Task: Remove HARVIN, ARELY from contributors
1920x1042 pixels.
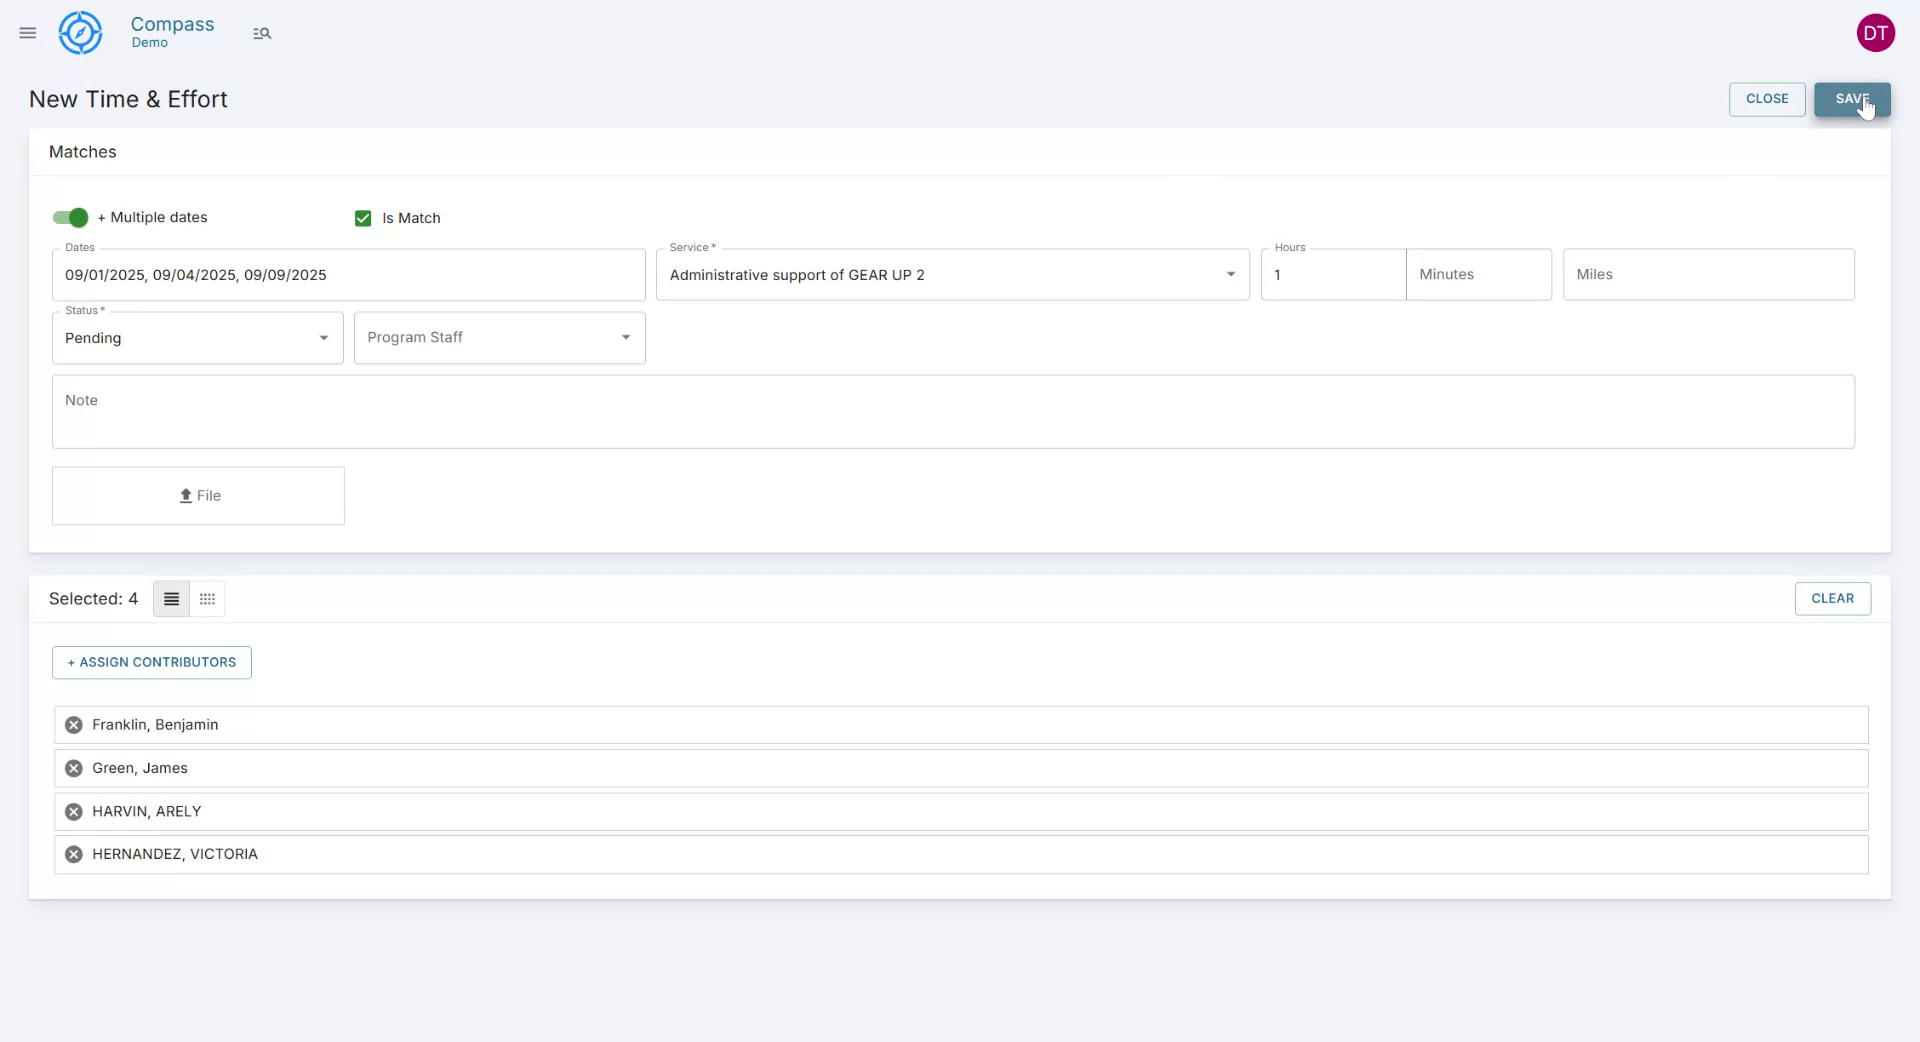Action: click(73, 811)
